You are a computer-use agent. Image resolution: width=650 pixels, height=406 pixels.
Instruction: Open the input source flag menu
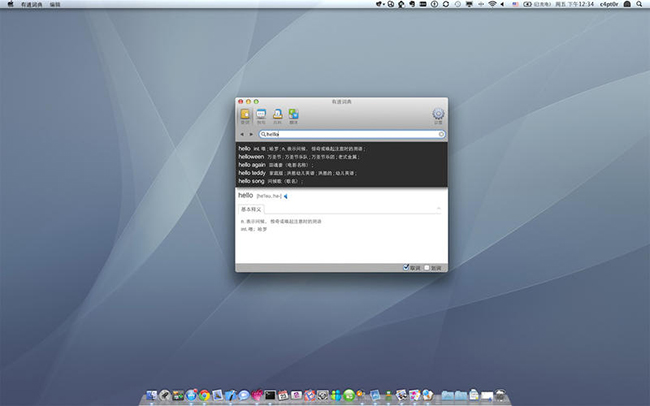point(515,4)
